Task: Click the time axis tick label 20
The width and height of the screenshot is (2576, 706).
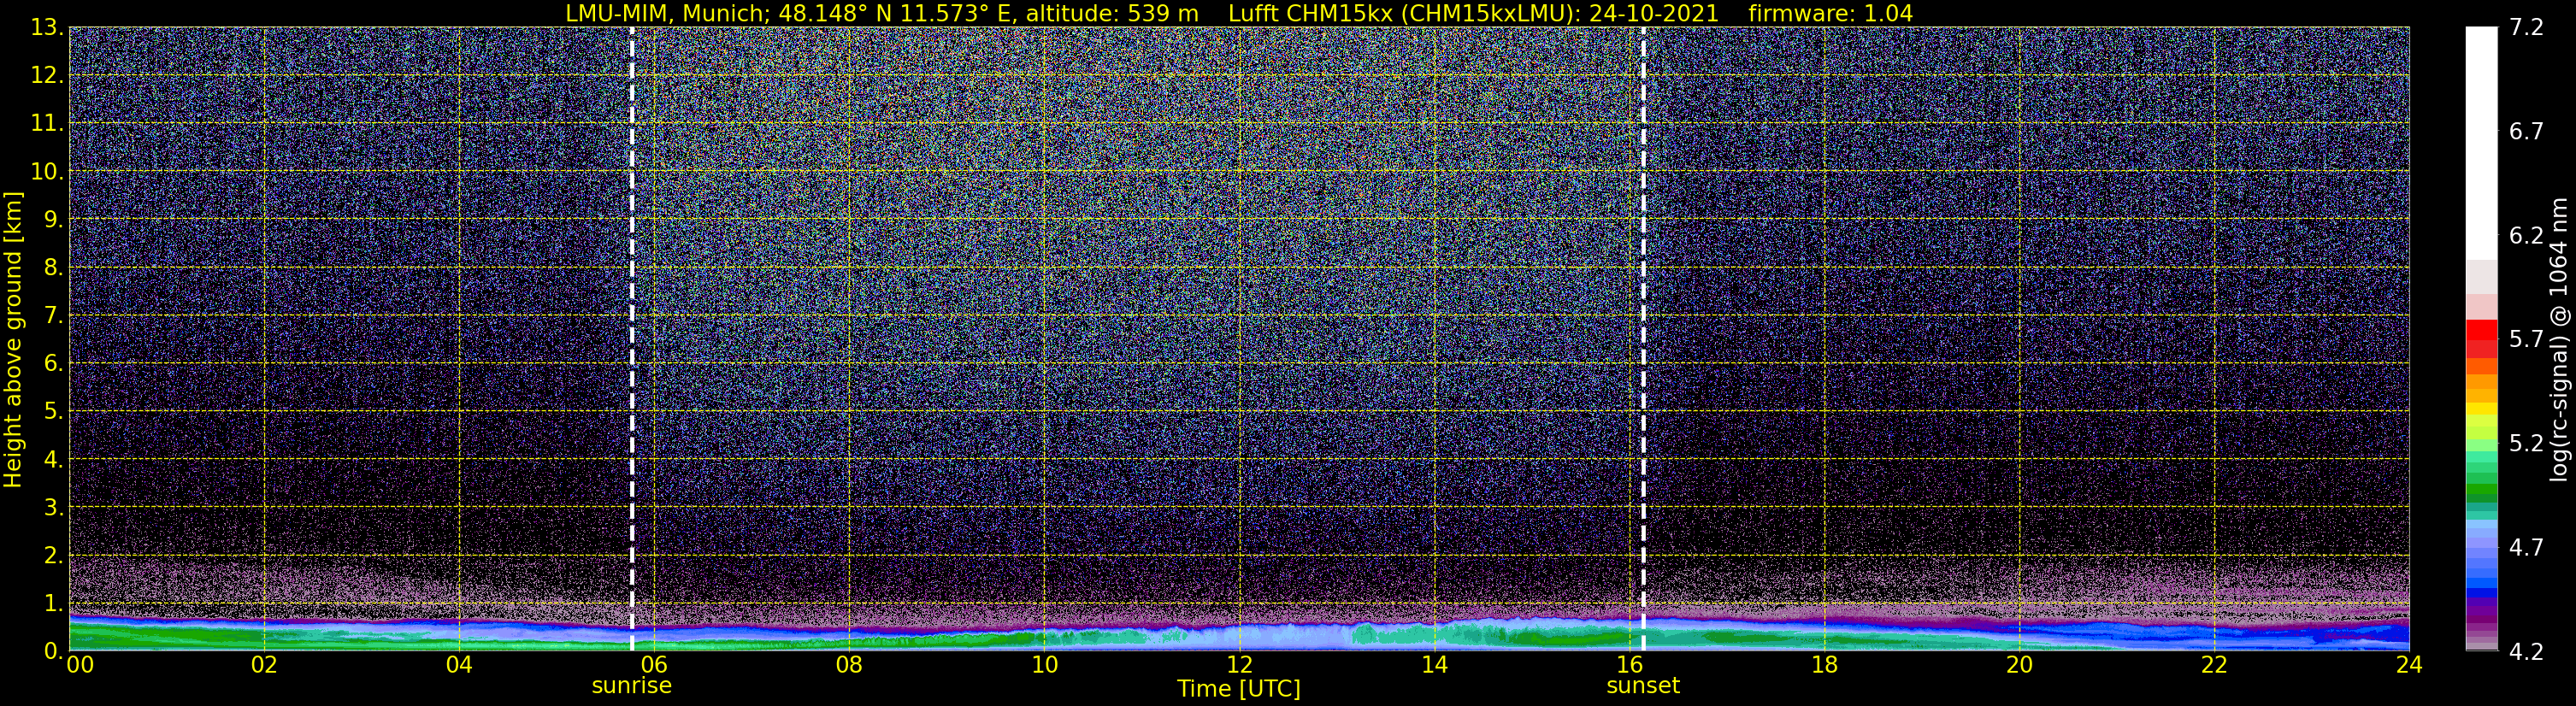Action: (2019, 666)
